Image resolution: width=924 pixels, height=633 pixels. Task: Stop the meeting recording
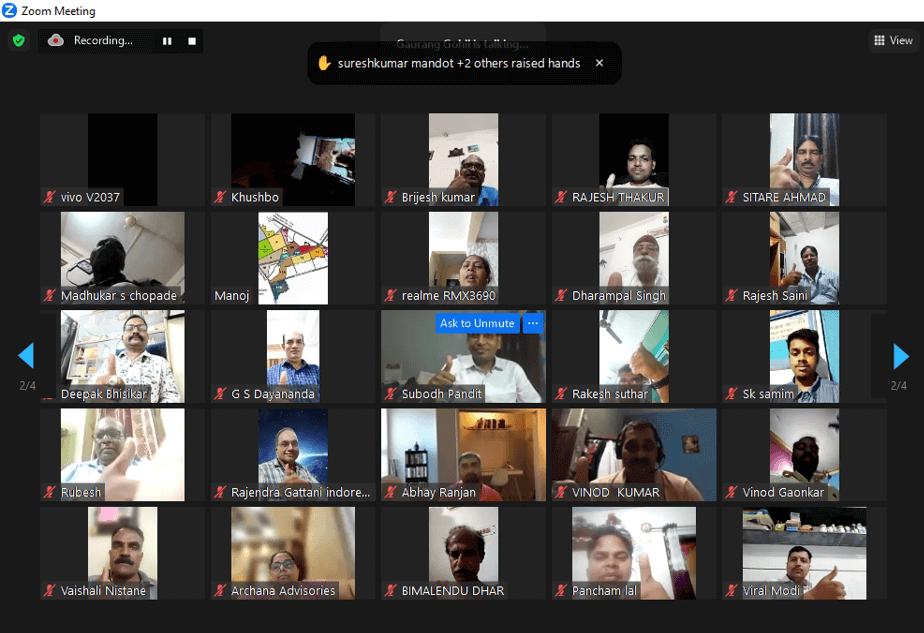click(x=191, y=41)
